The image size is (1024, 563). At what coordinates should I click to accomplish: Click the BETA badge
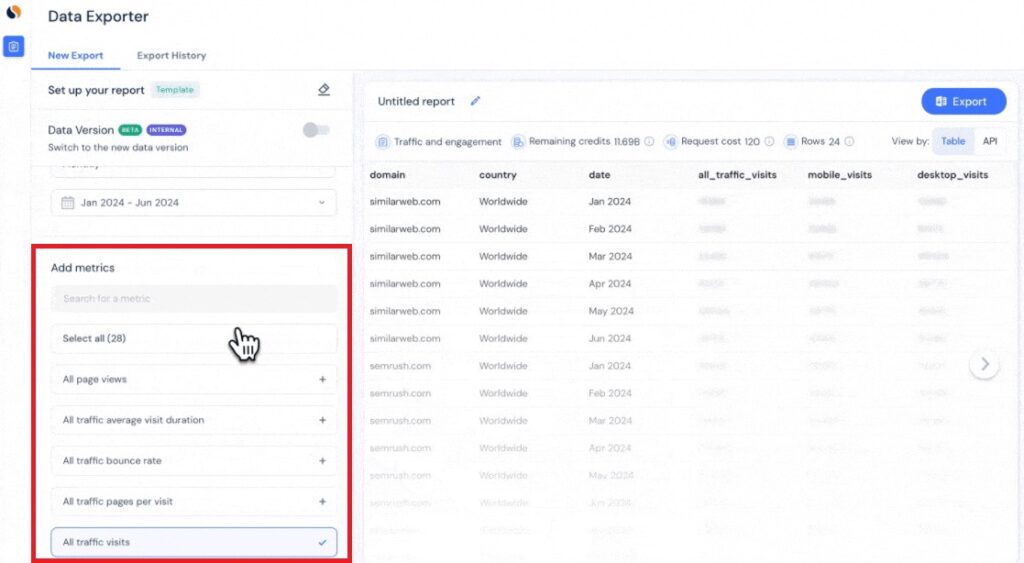130,130
